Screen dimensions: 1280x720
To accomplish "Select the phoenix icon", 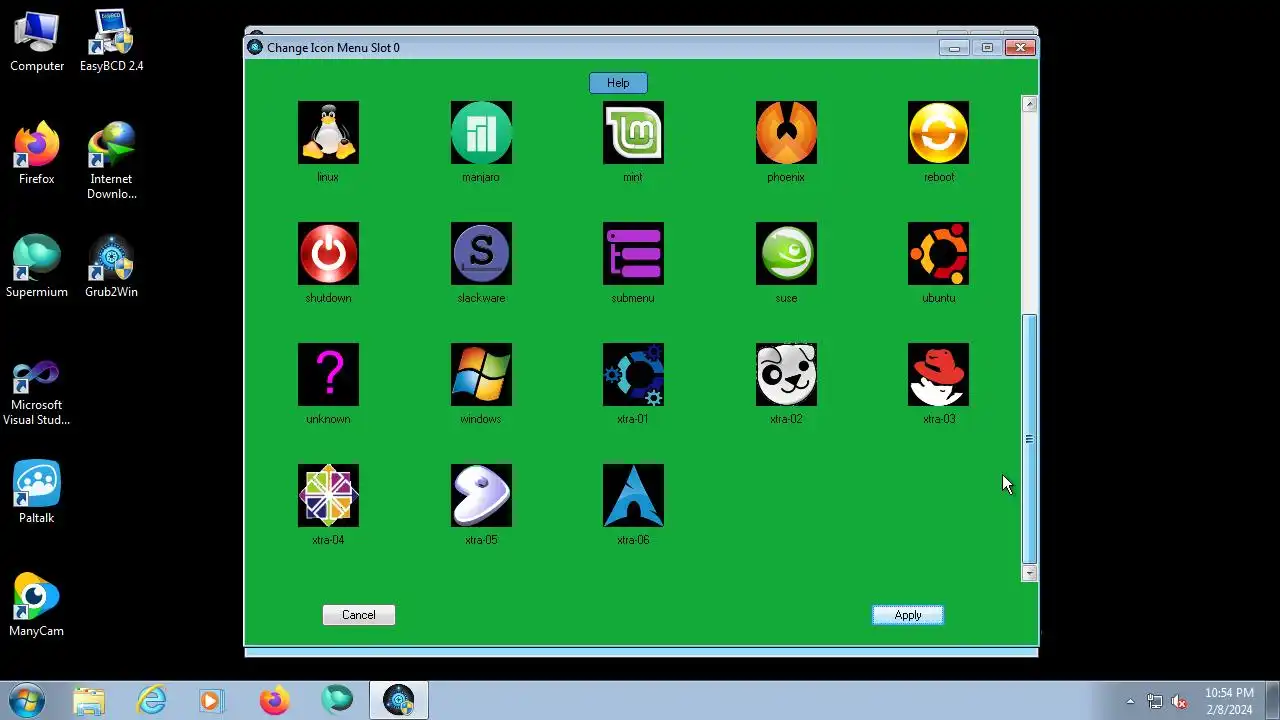I will pyautogui.click(x=786, y=132).
